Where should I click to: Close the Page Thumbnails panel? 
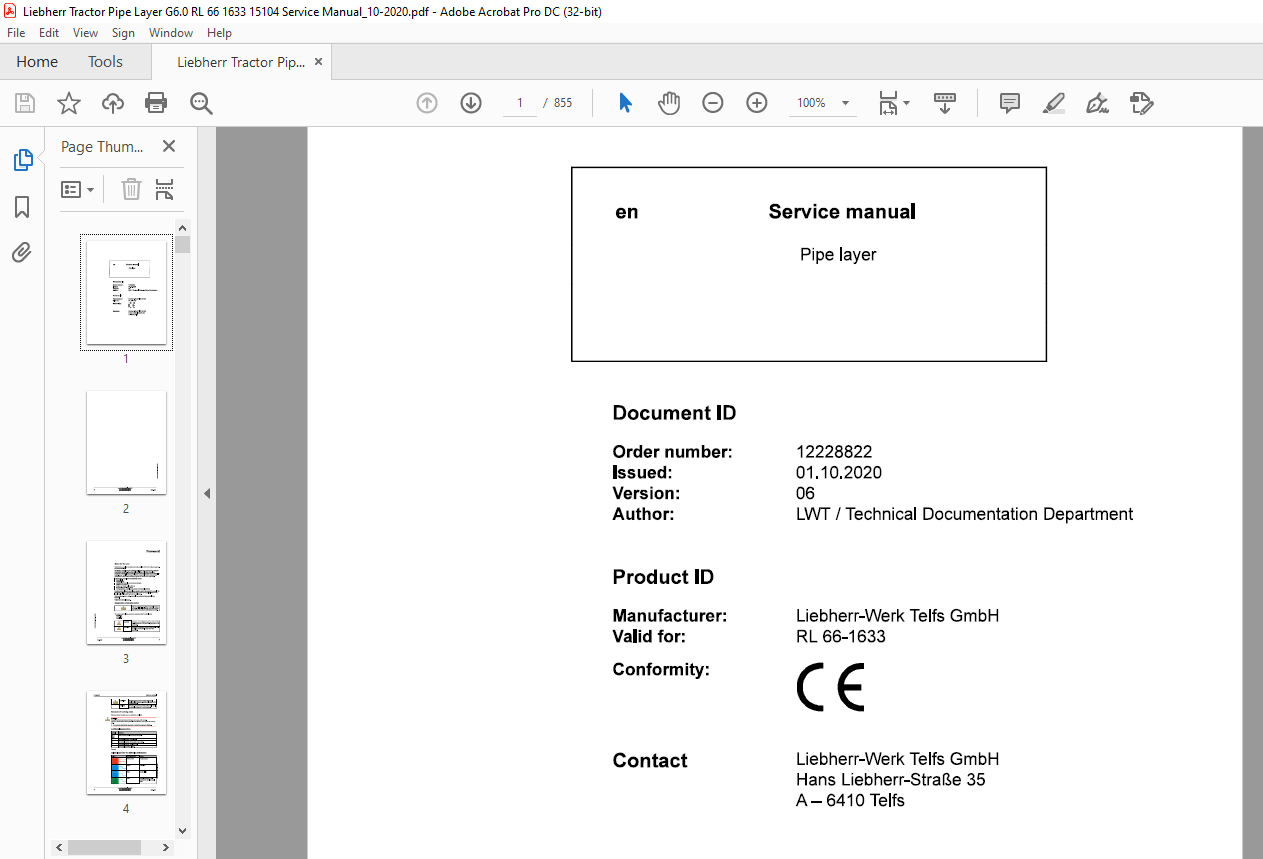(x=169, y=146)
